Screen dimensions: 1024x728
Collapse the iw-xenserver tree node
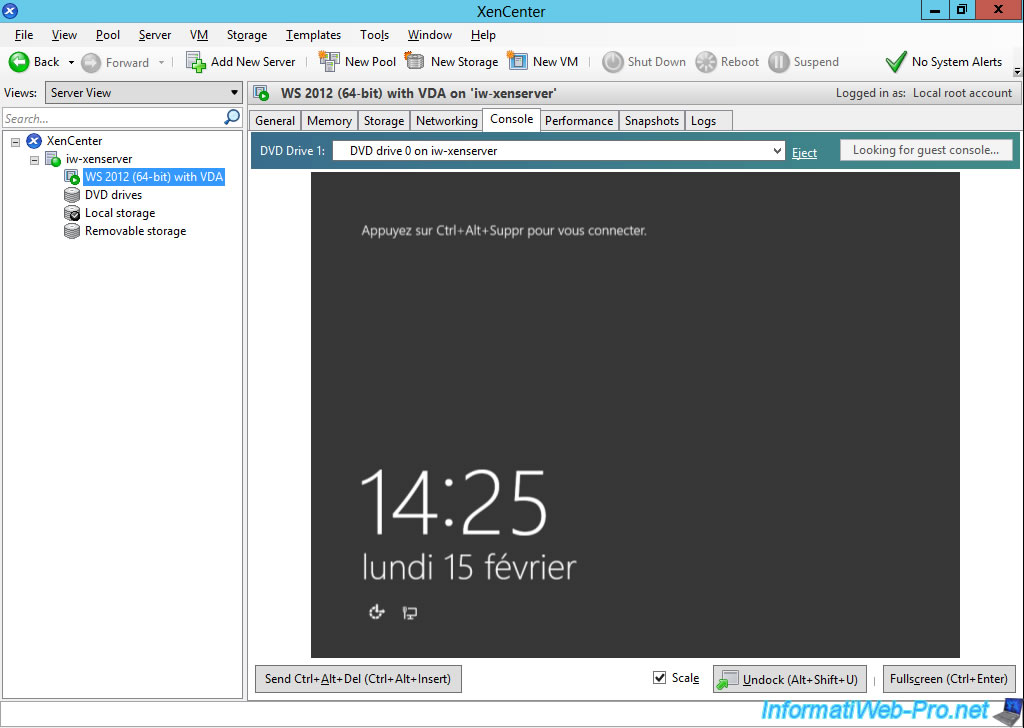[x=35, y=159]
